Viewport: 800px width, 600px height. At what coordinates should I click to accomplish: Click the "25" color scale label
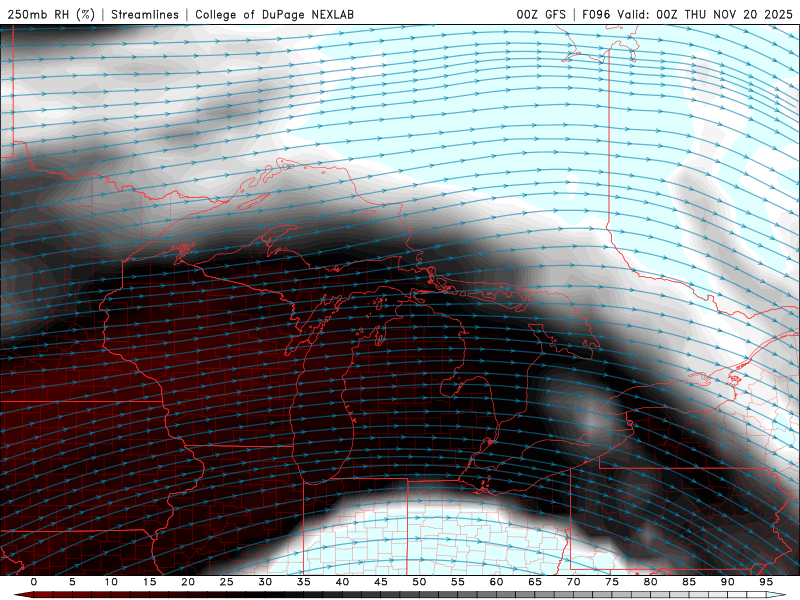point(227,582)
